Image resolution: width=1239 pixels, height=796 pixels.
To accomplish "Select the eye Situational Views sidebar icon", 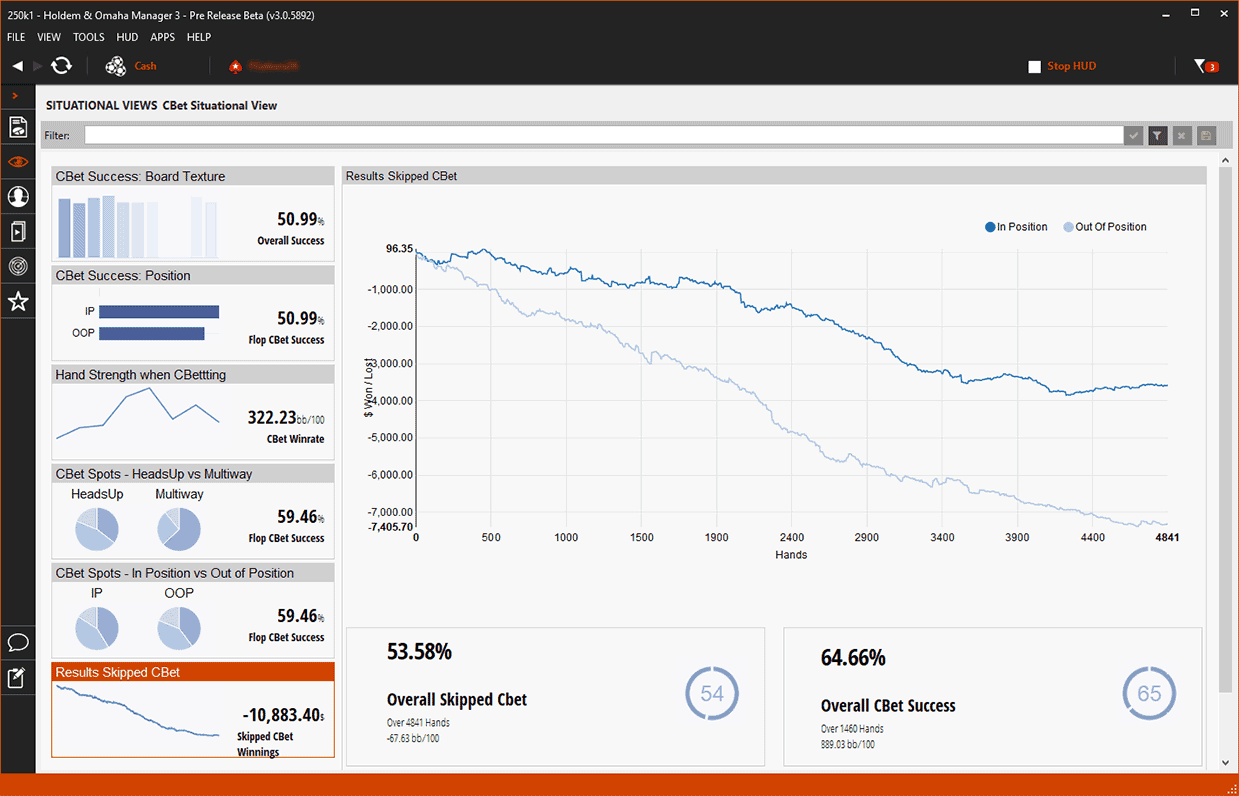I will (17, 162).
